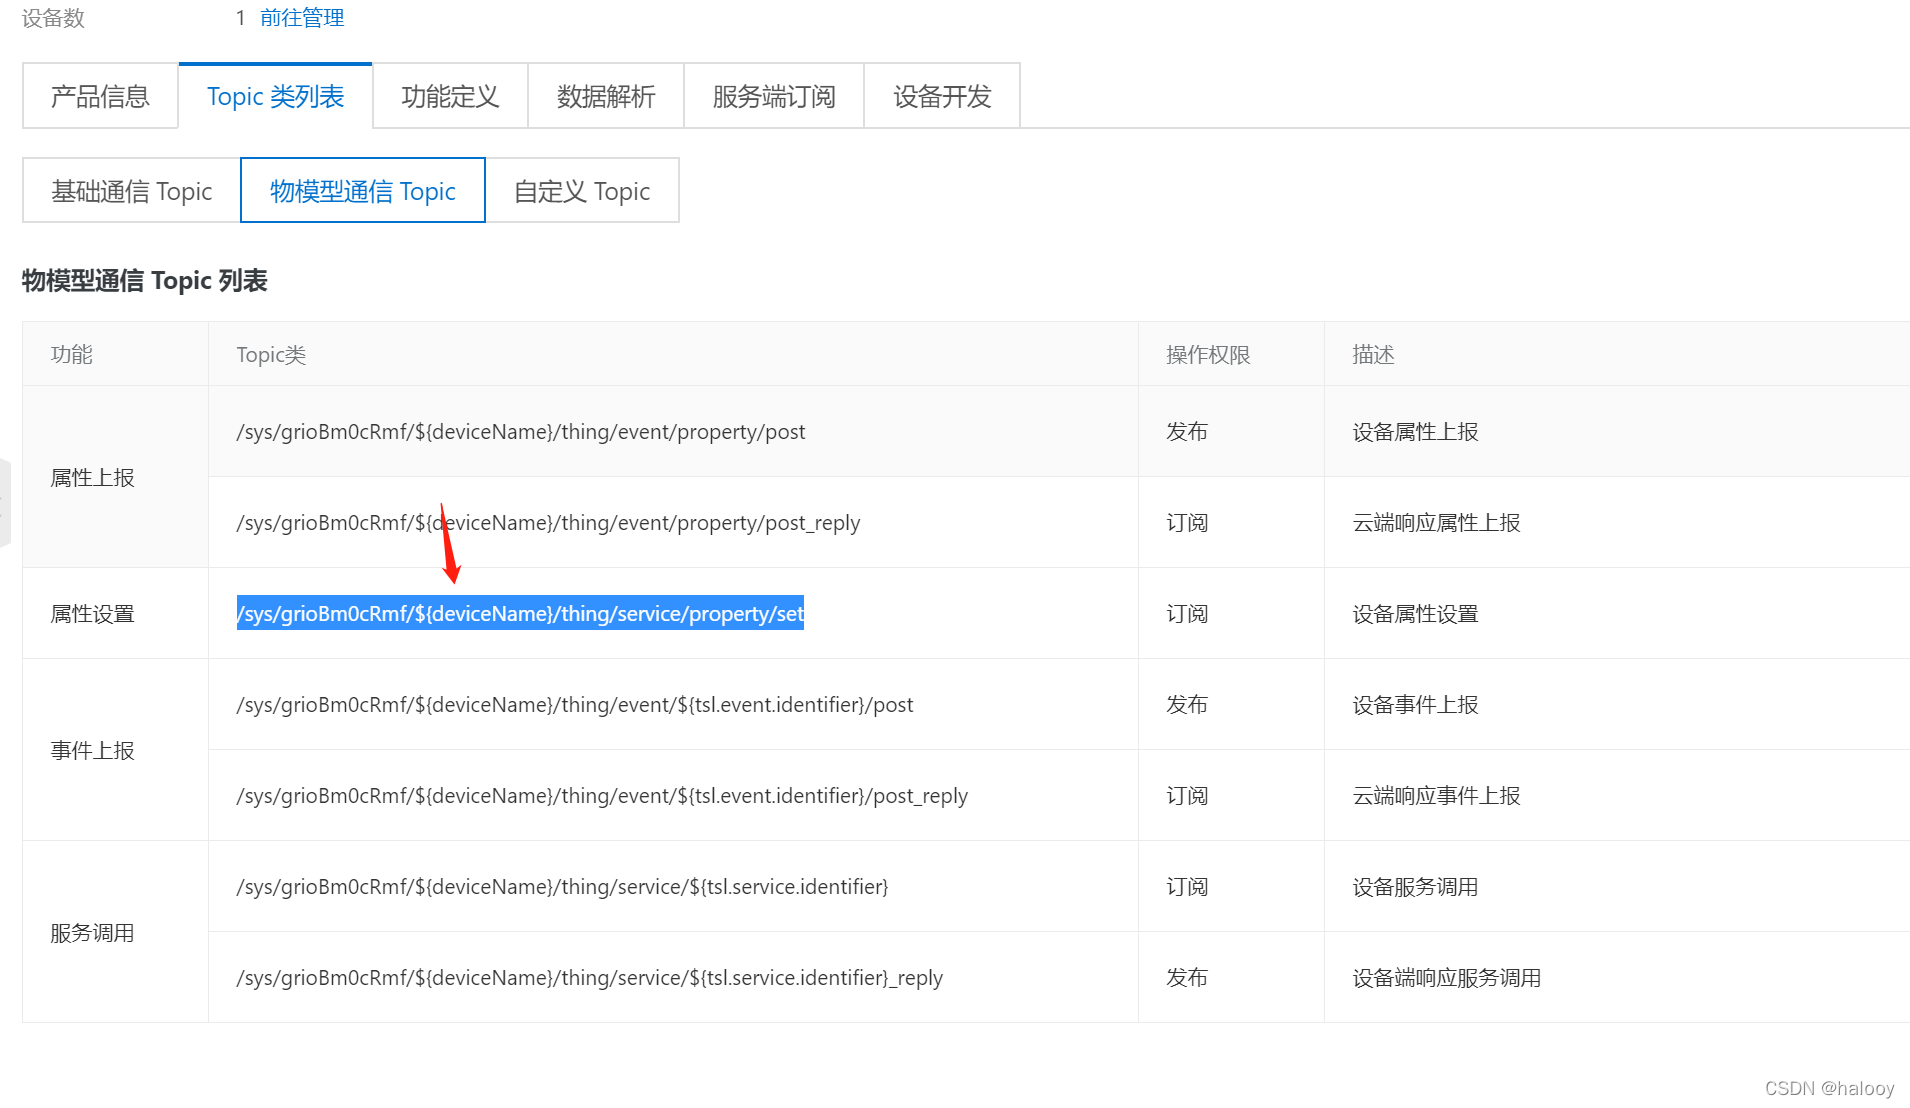Image resolution: width=1910 pixels, height=1108 pixels.
Task: Click 发布 permission in 设备端响应服务调用 row
Action: click(x=1187, y=977)
